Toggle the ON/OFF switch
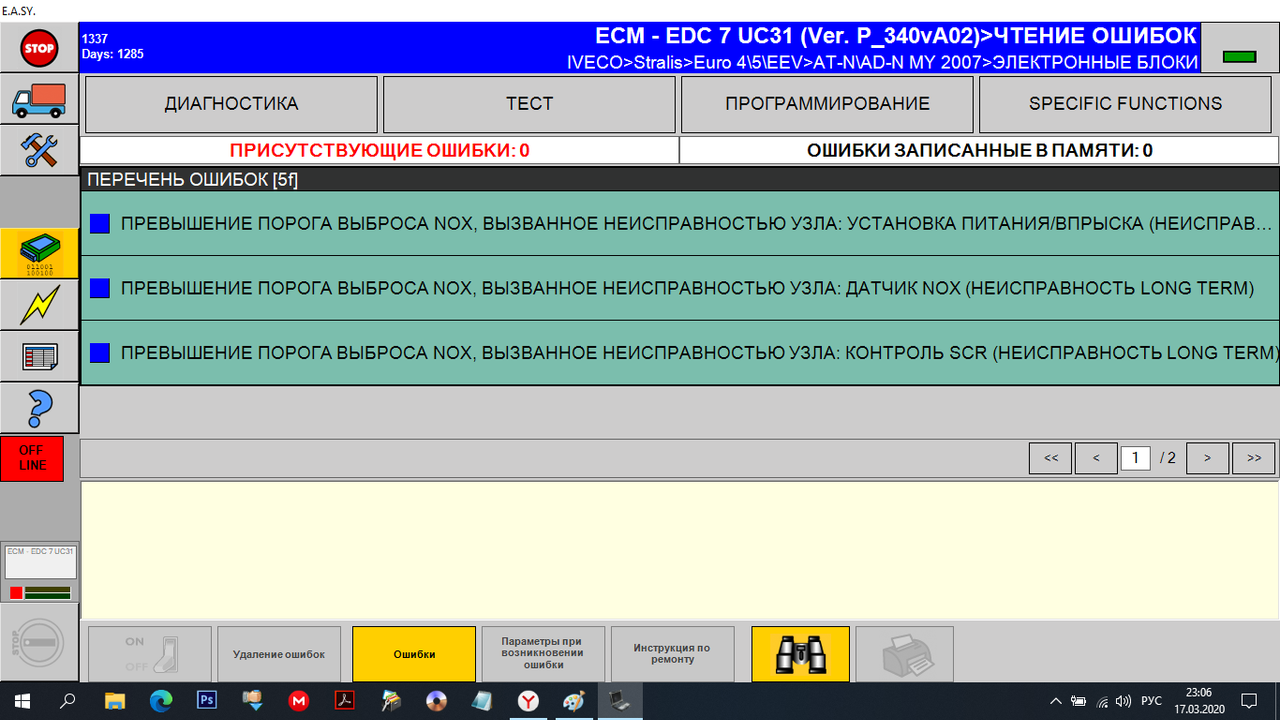This screenshot has height=720, width=1280. [x=149, y=654]
